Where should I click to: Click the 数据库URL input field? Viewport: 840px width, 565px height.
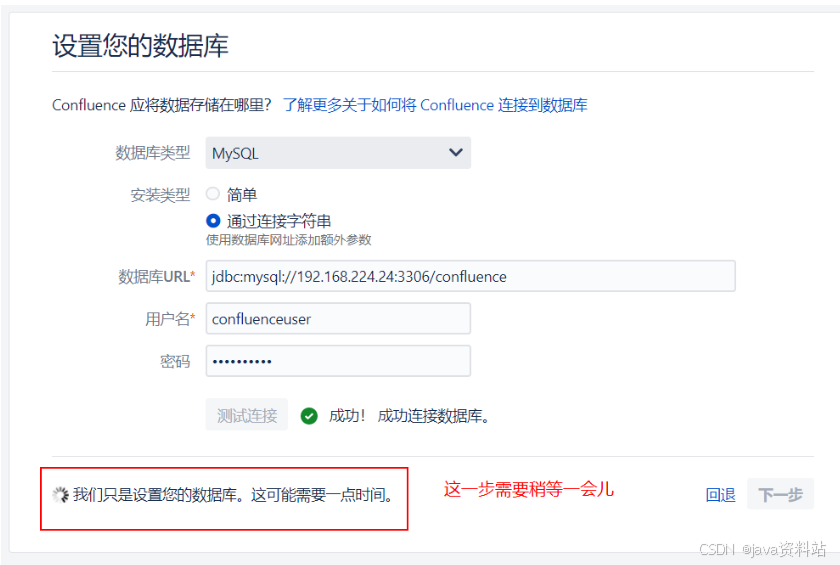click(x=470, y=276)
